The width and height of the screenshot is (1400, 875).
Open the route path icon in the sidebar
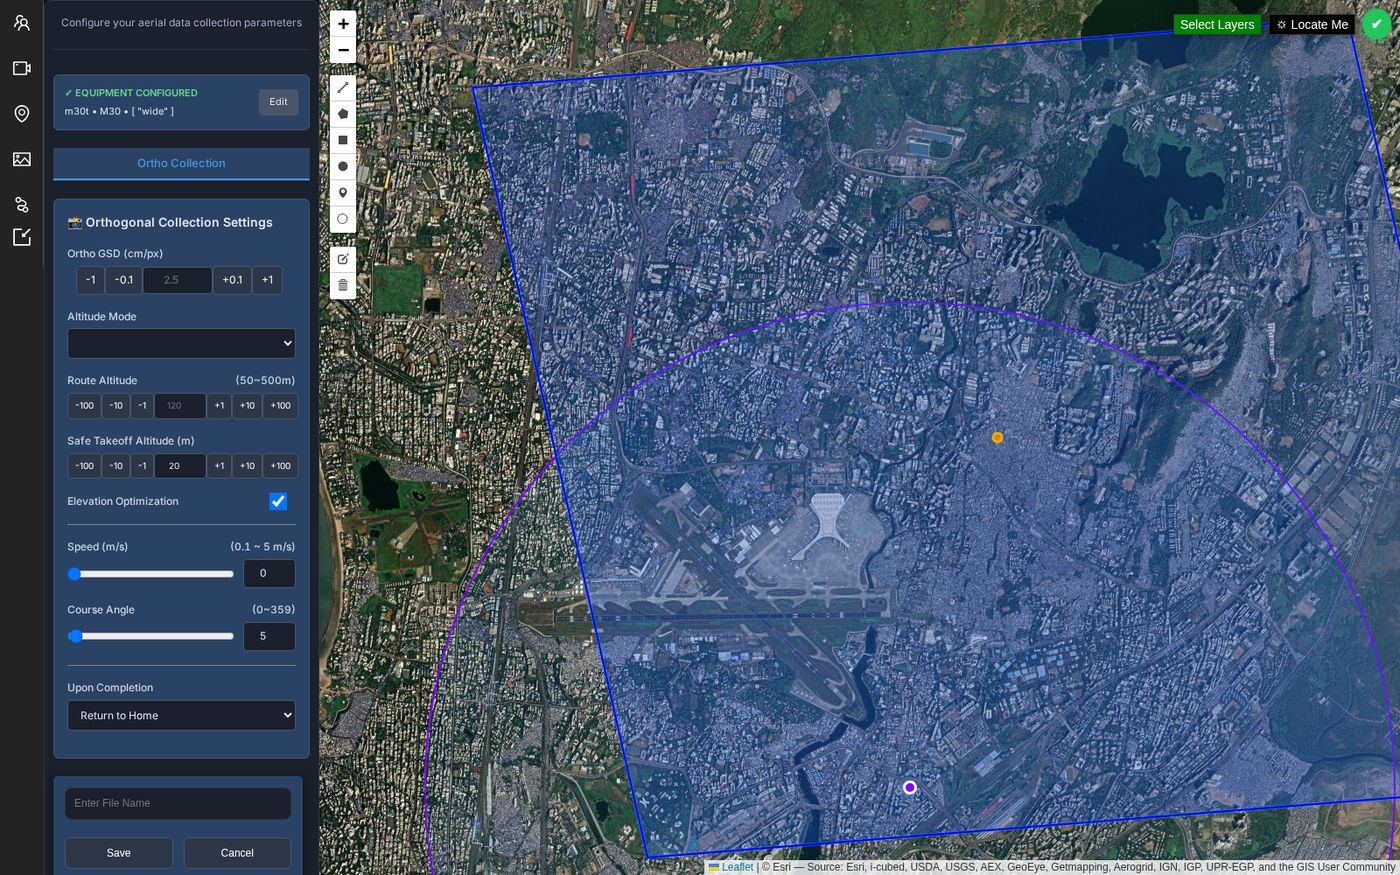pyautogui.click(x=22, y=204)
